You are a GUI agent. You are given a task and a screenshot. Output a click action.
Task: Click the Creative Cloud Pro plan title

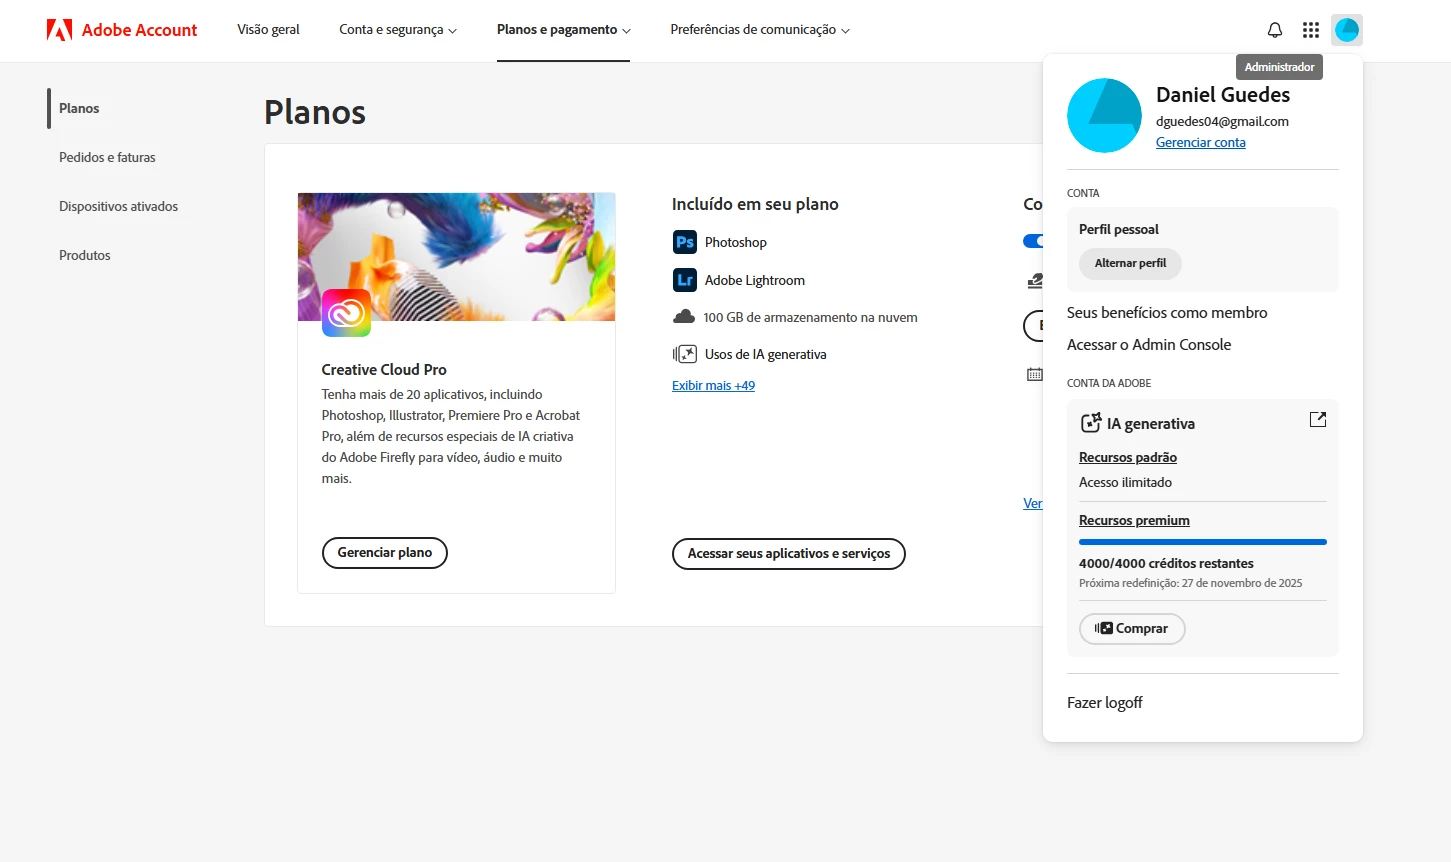click(384, 369)
